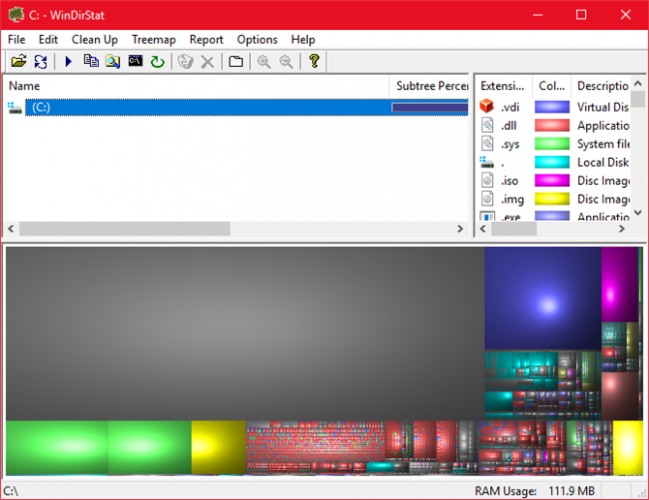Open the File menu
The image size is (649, 500).
point(17,40)
